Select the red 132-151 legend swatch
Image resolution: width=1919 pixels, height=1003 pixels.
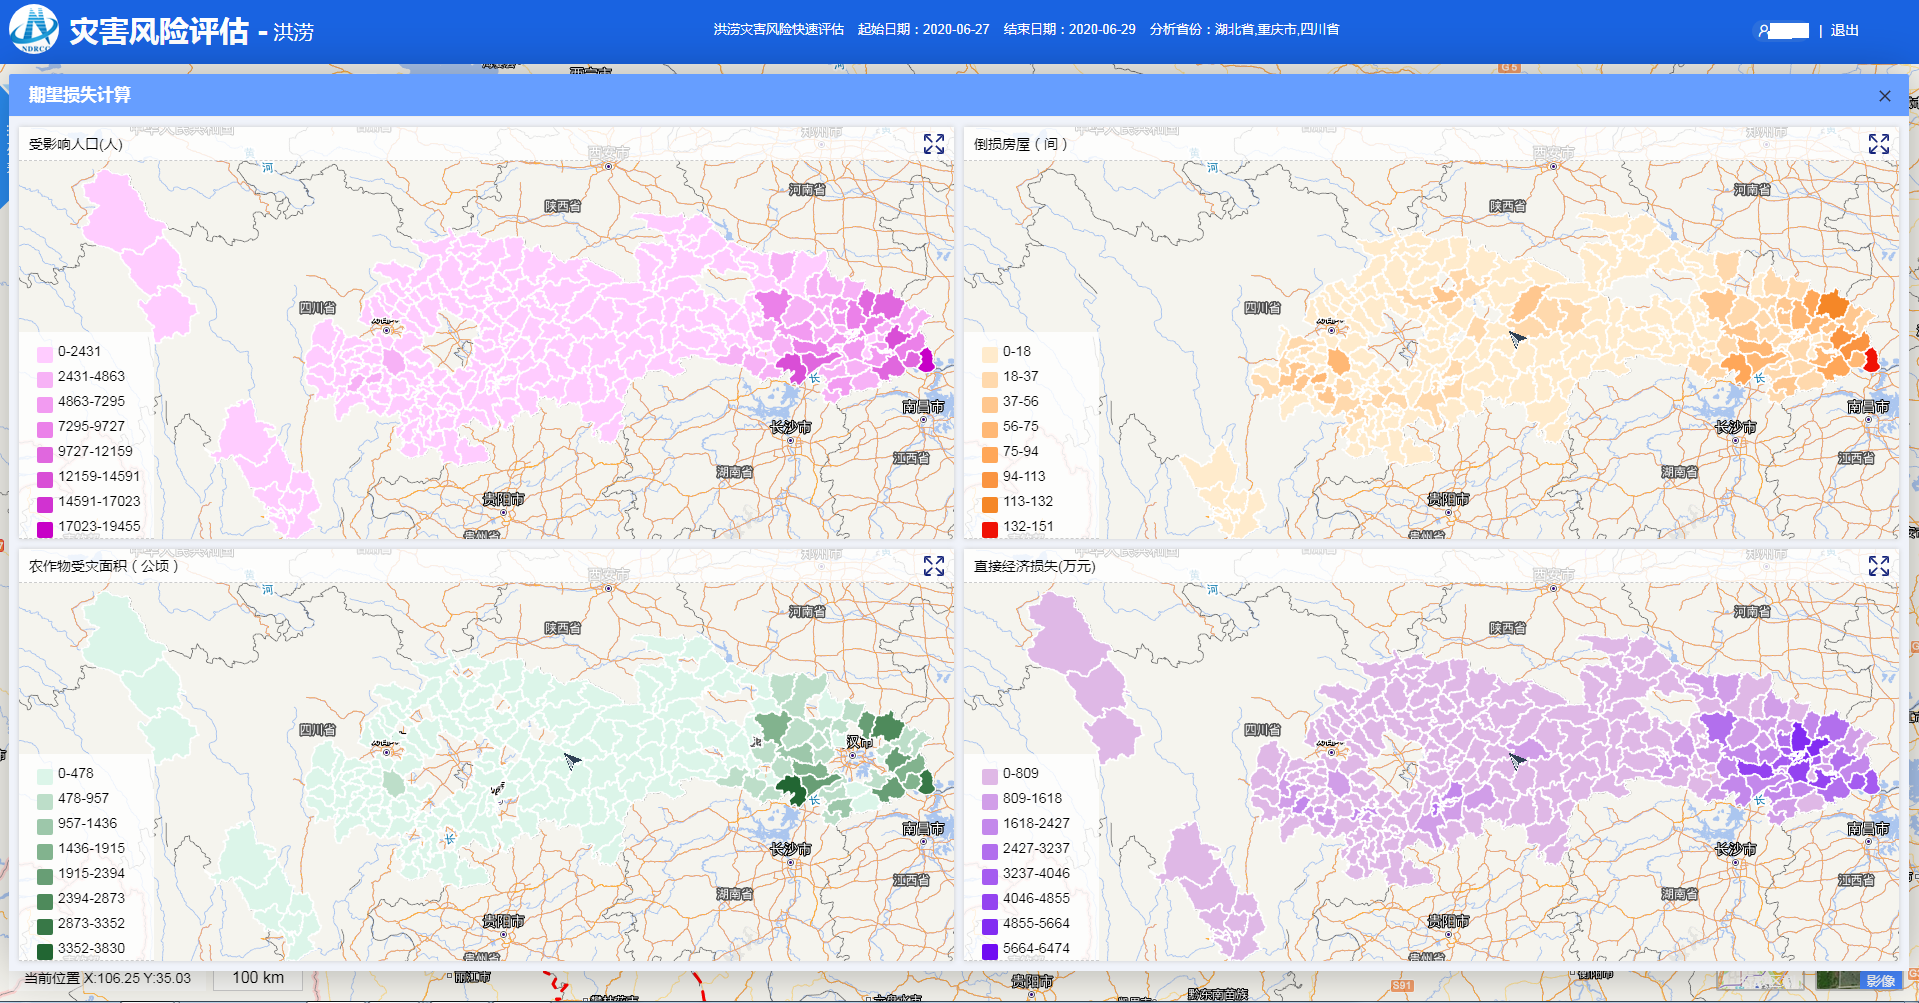tap(990, 528)
